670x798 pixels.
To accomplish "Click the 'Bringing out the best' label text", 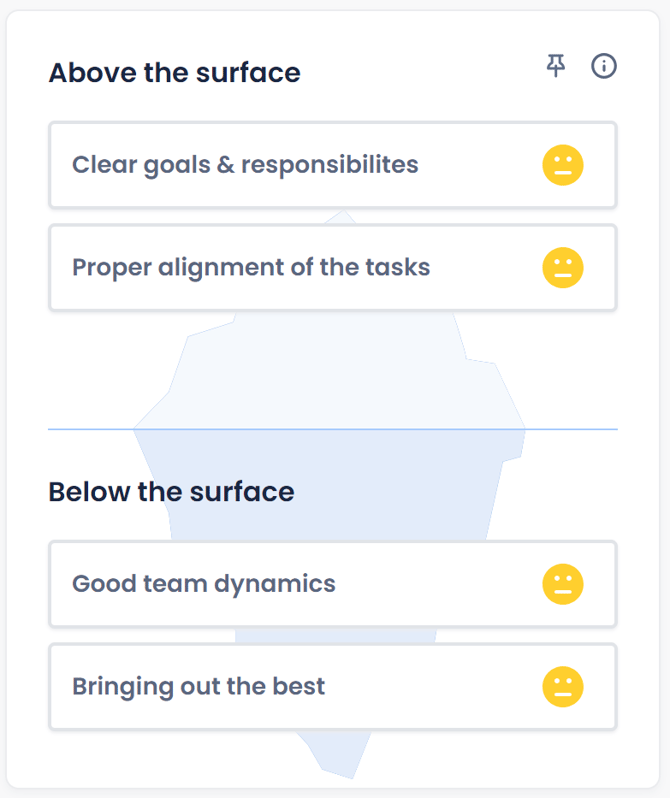I will (199, 687).
